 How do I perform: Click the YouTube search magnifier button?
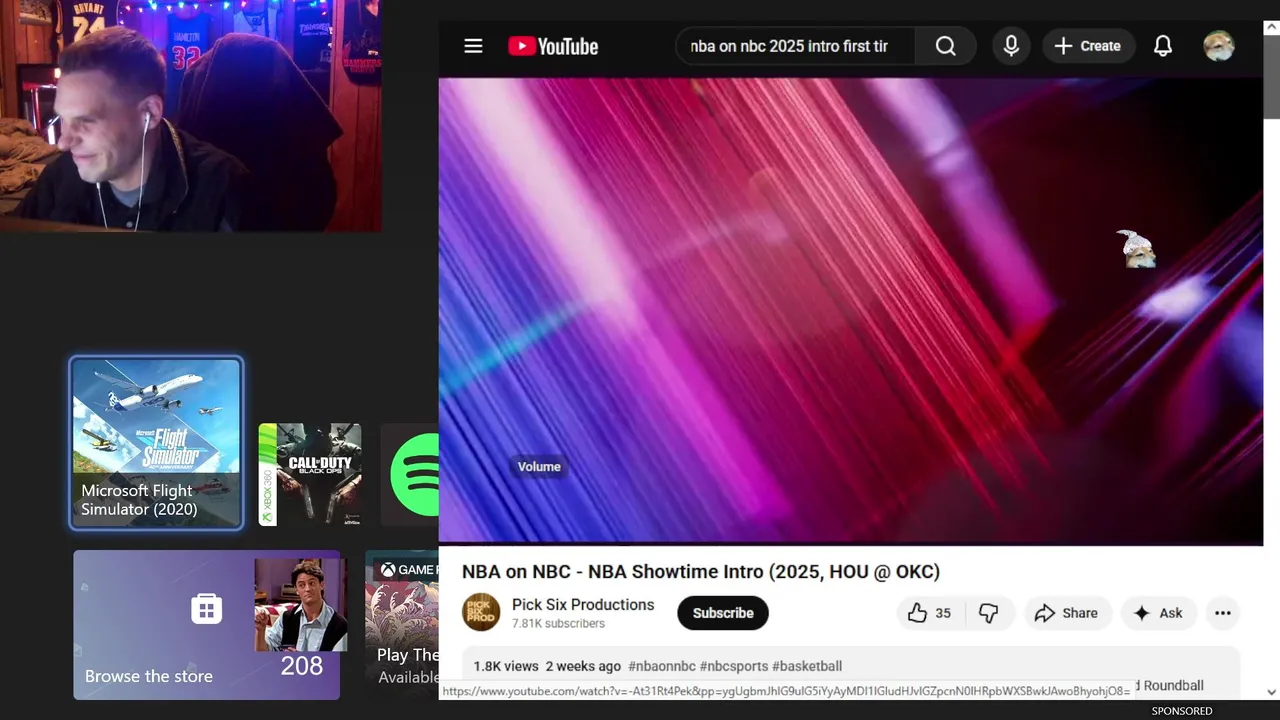(x=945, y=46)
